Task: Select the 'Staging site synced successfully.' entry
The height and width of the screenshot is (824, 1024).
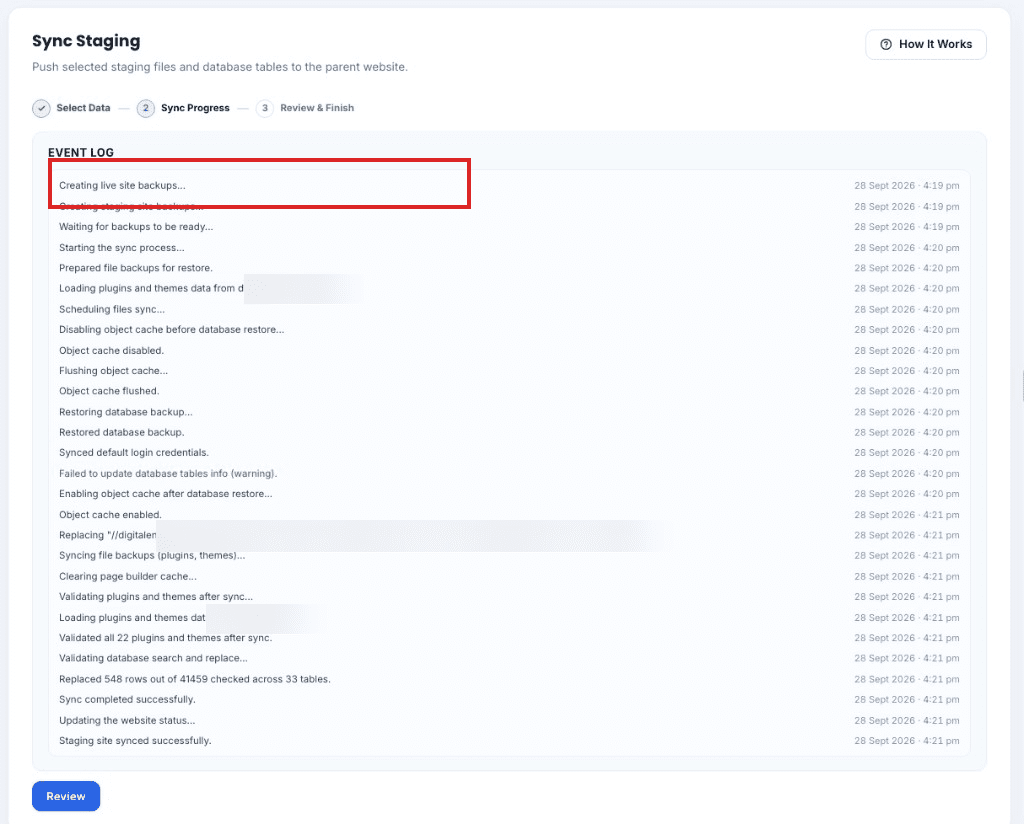Action: click(x=135, y=740)
